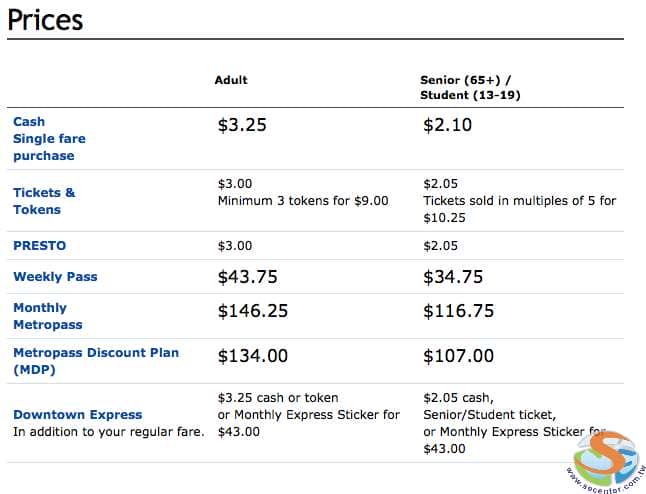
Task: Click the $107.00 senior MDP price
Action: pos(458,356)
